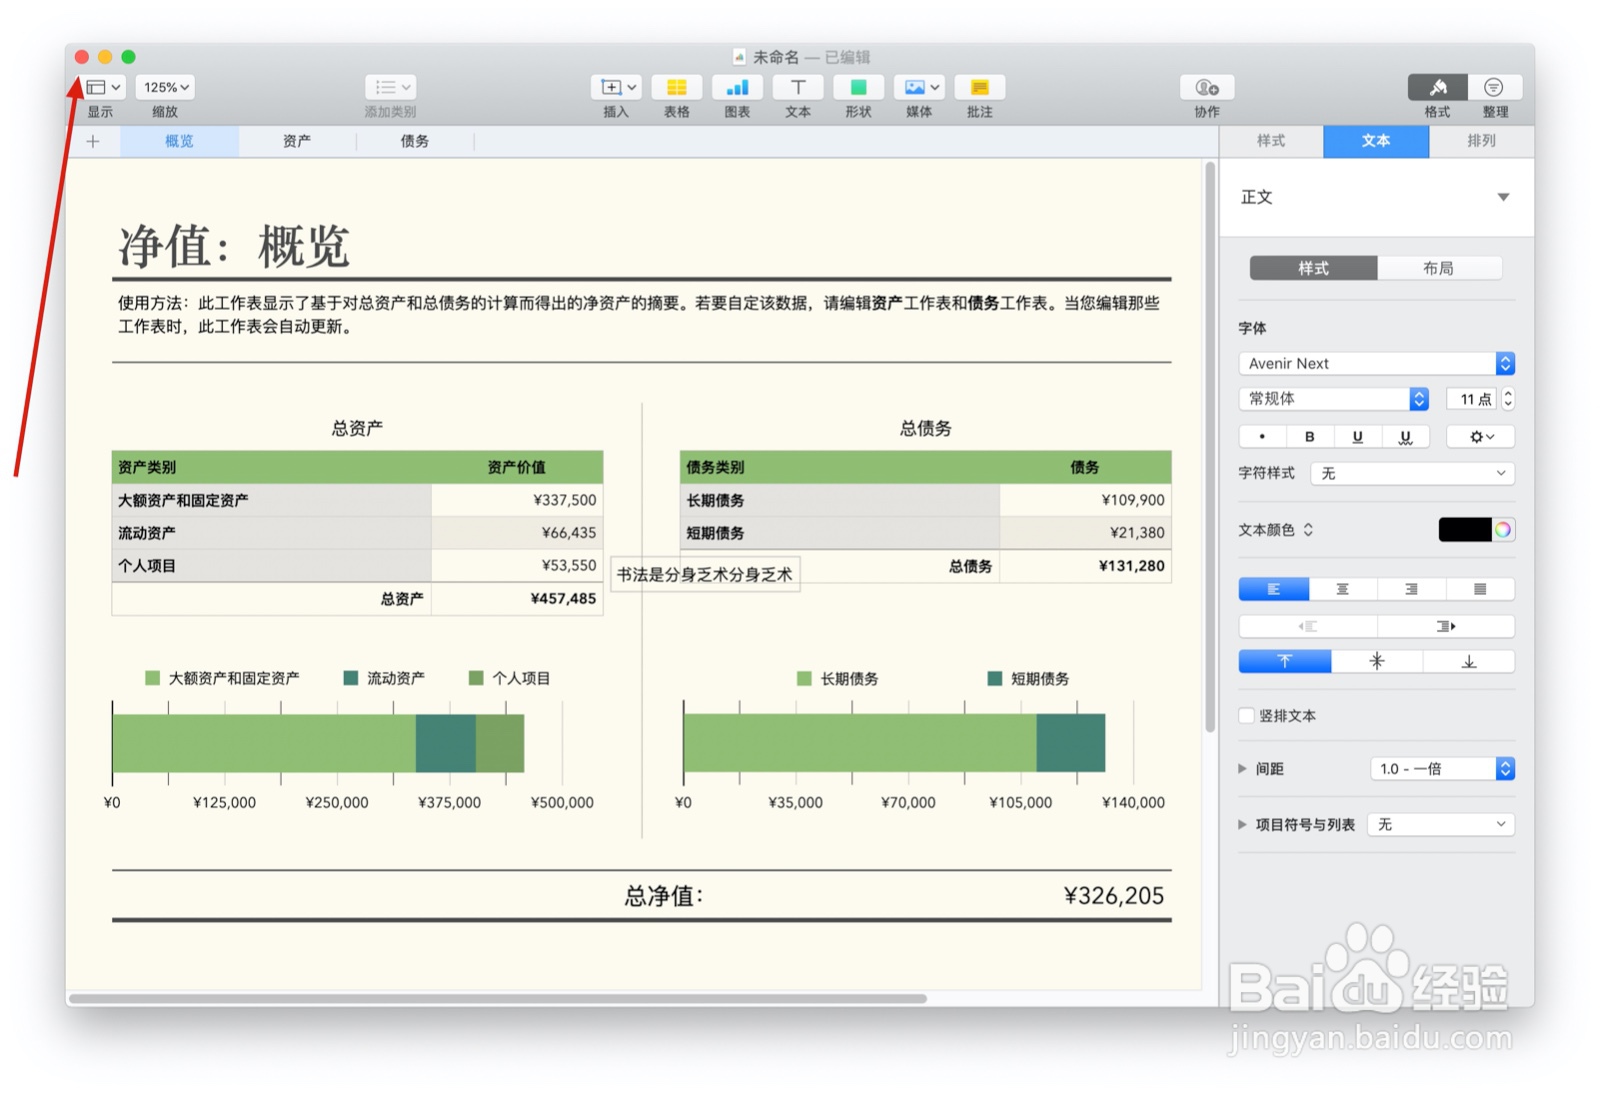This screenshot has width=1600, height=1093.
Task: Click the 协作 collaboration icon
Action: [1205, 88]
